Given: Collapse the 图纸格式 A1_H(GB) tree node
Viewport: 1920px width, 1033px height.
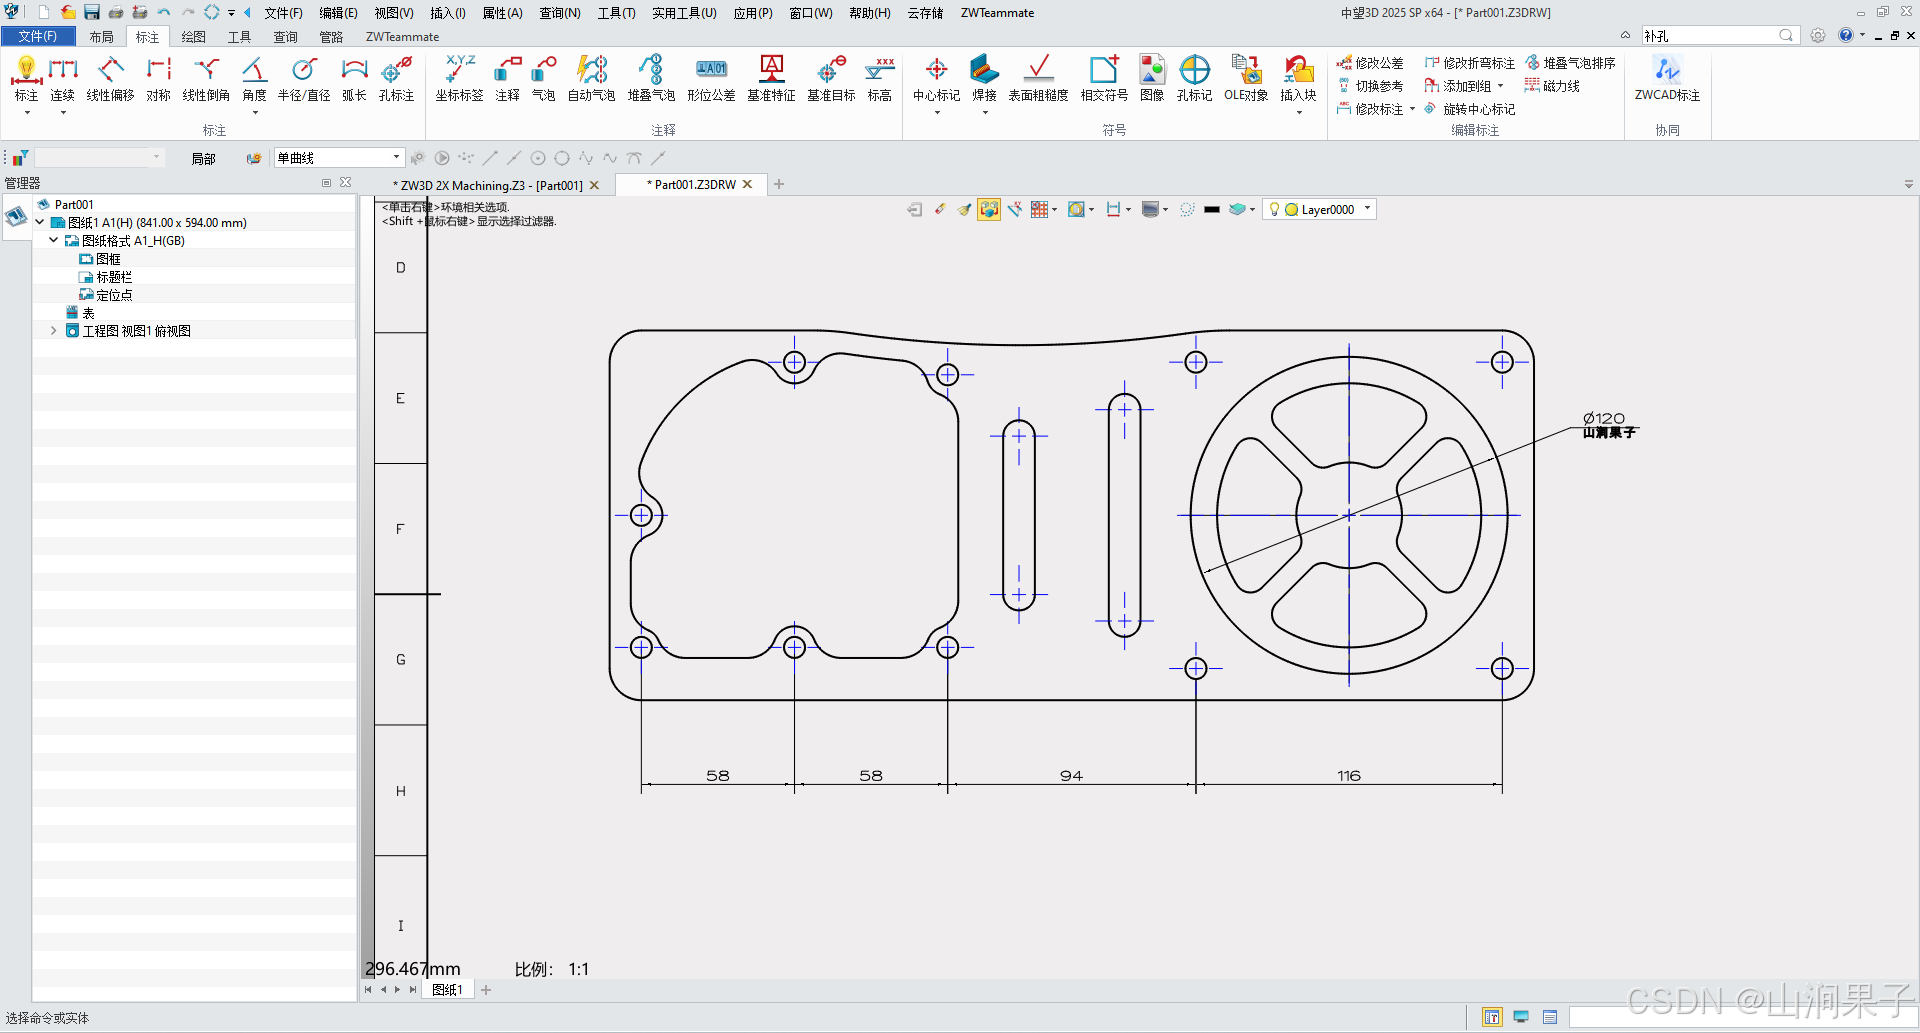Looking at the screenshot, I should [54, 240].
